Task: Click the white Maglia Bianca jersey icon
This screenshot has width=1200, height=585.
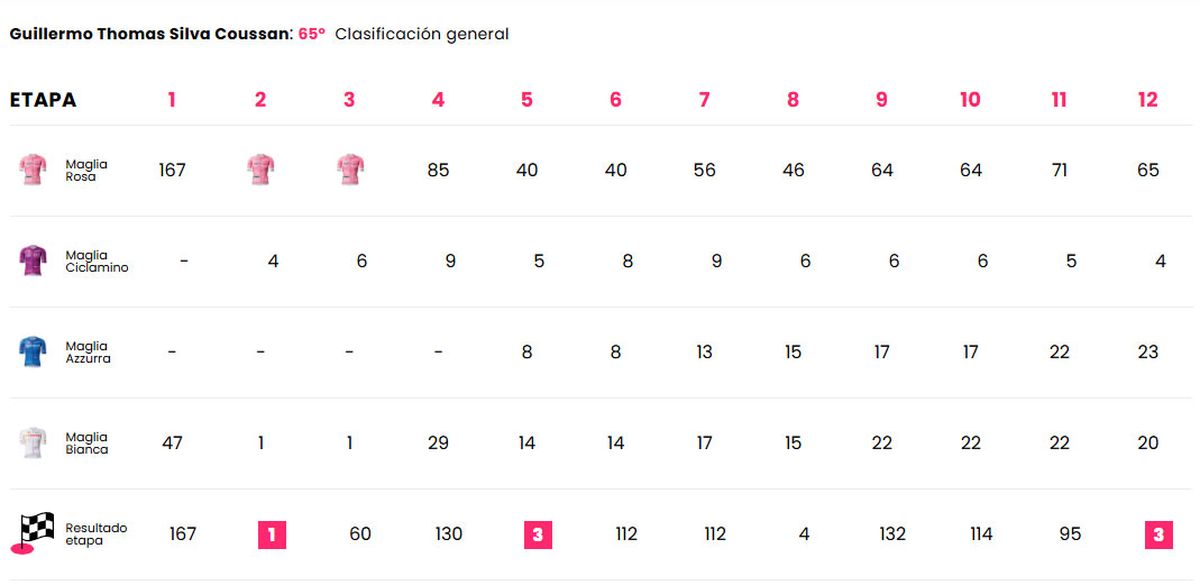Action: coord(33,443)
